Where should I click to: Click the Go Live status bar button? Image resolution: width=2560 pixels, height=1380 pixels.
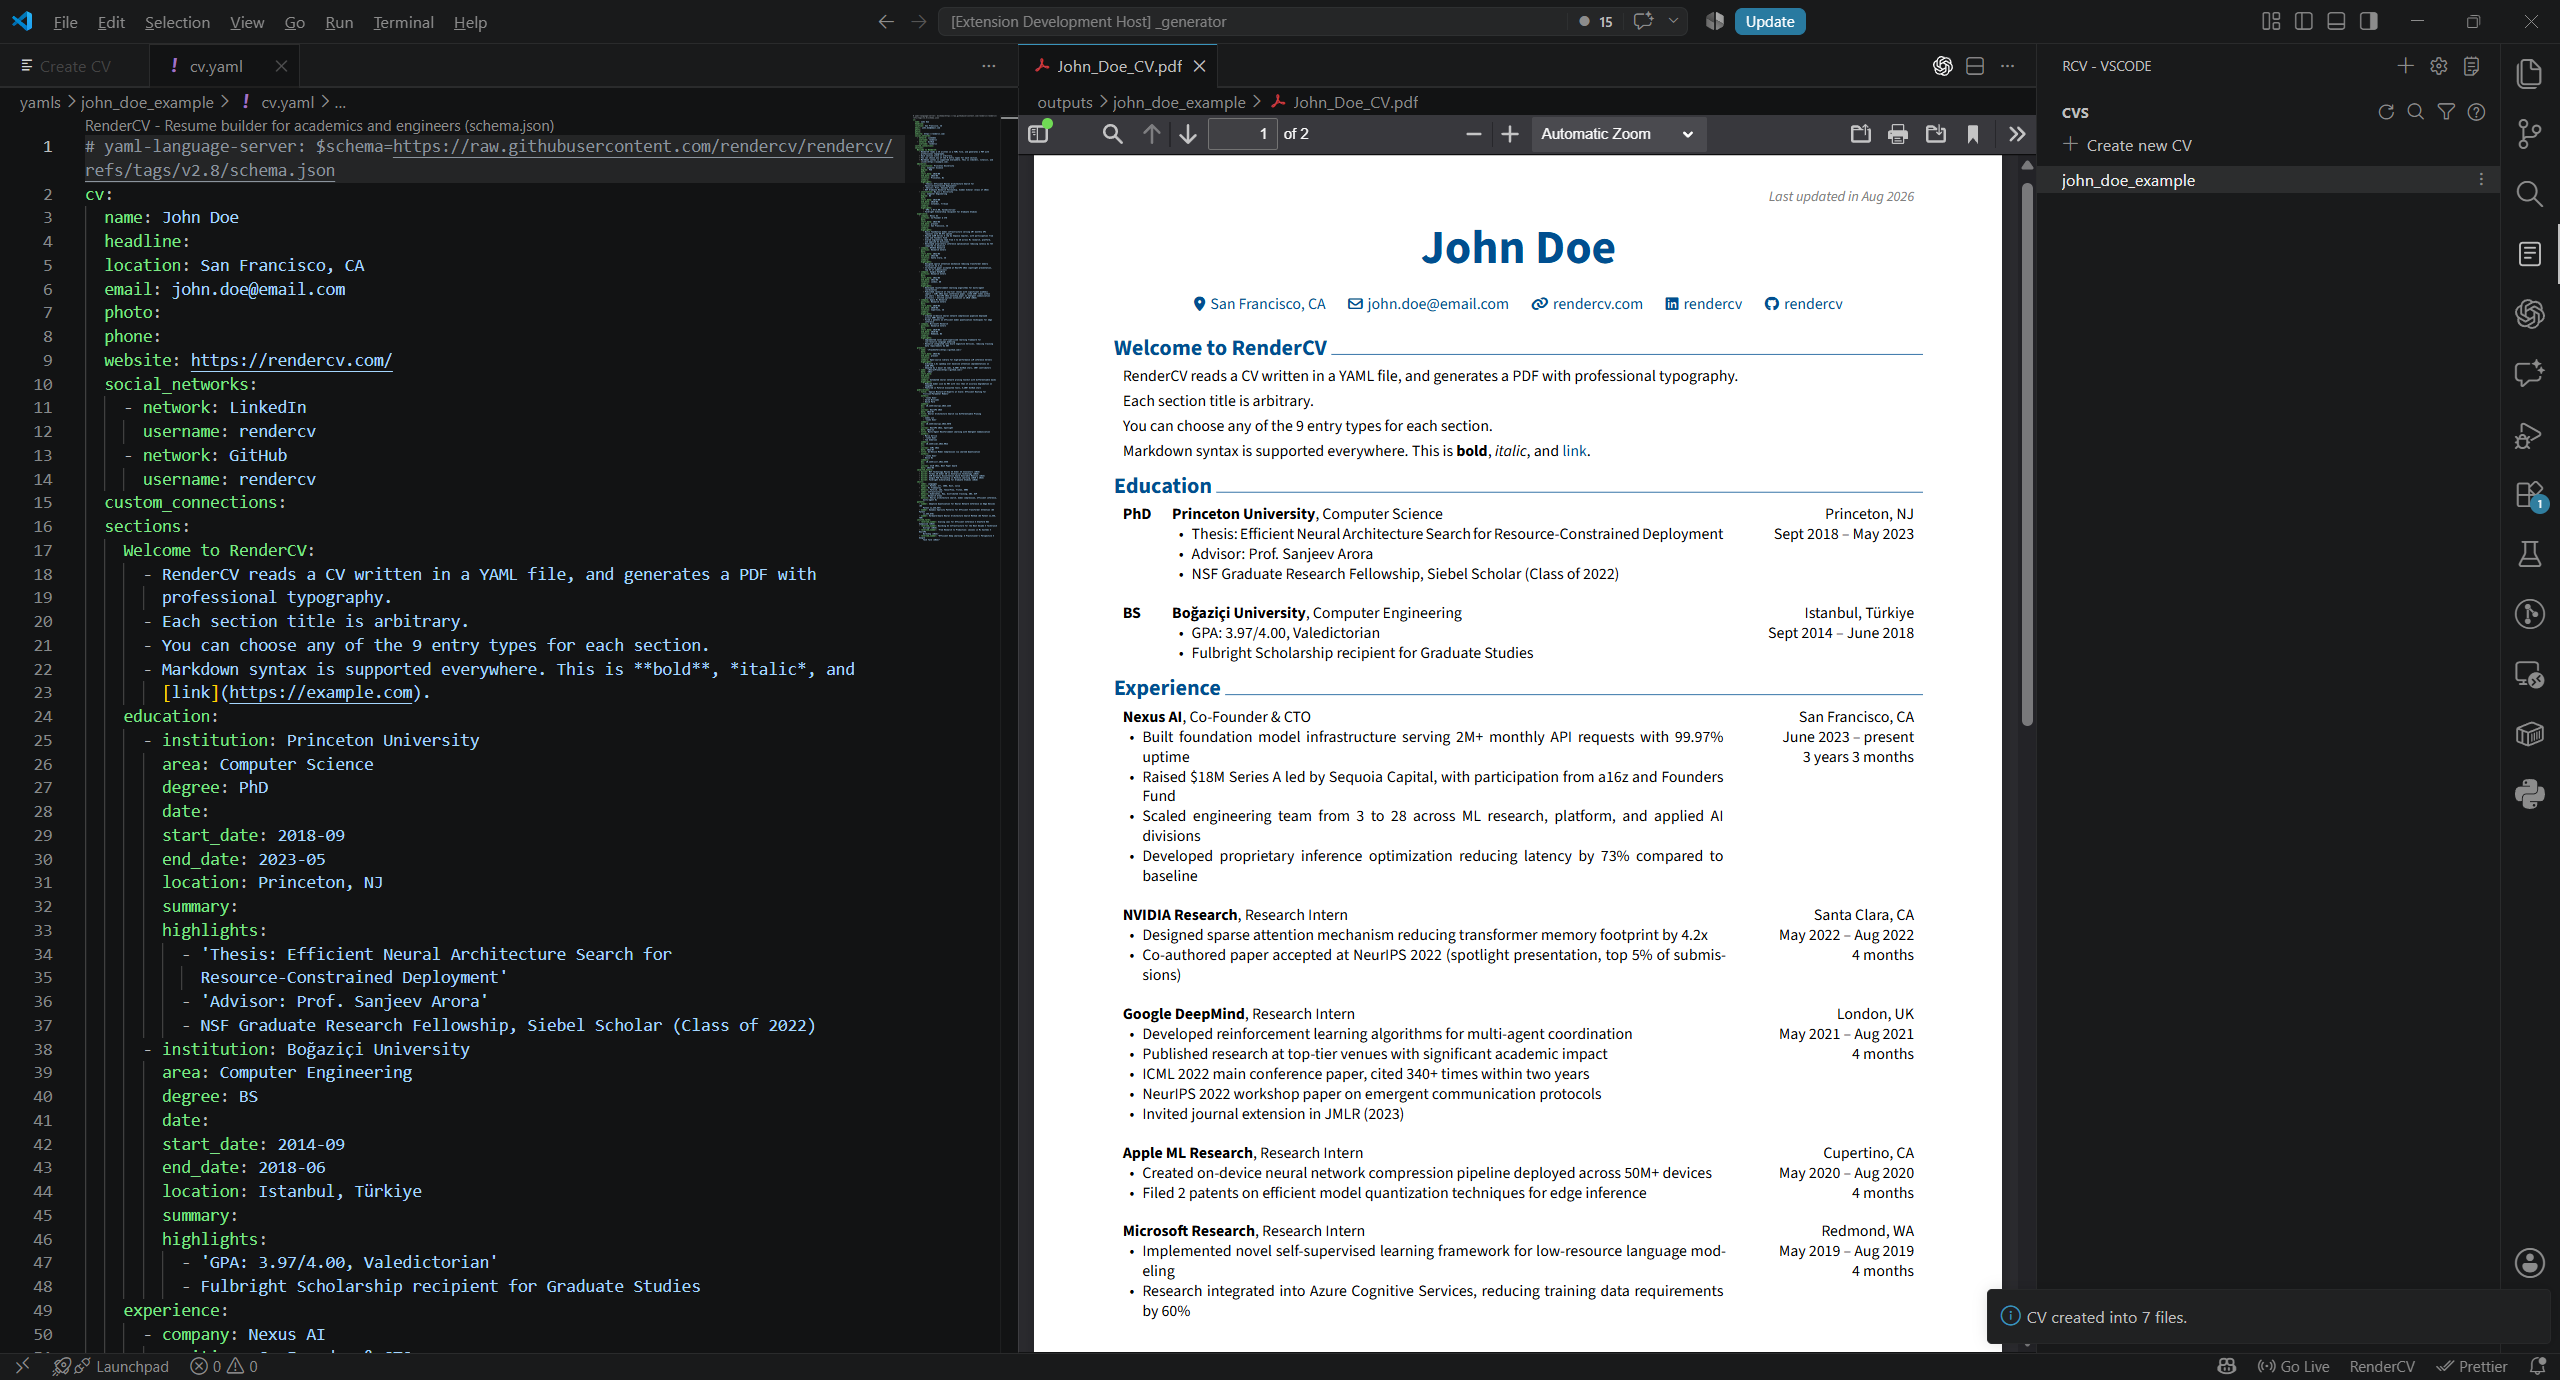tap(2293, 1366)
